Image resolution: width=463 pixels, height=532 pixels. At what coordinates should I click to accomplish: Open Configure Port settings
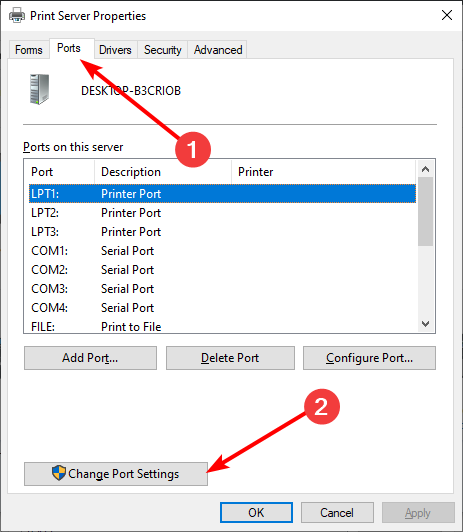point(369,358)
